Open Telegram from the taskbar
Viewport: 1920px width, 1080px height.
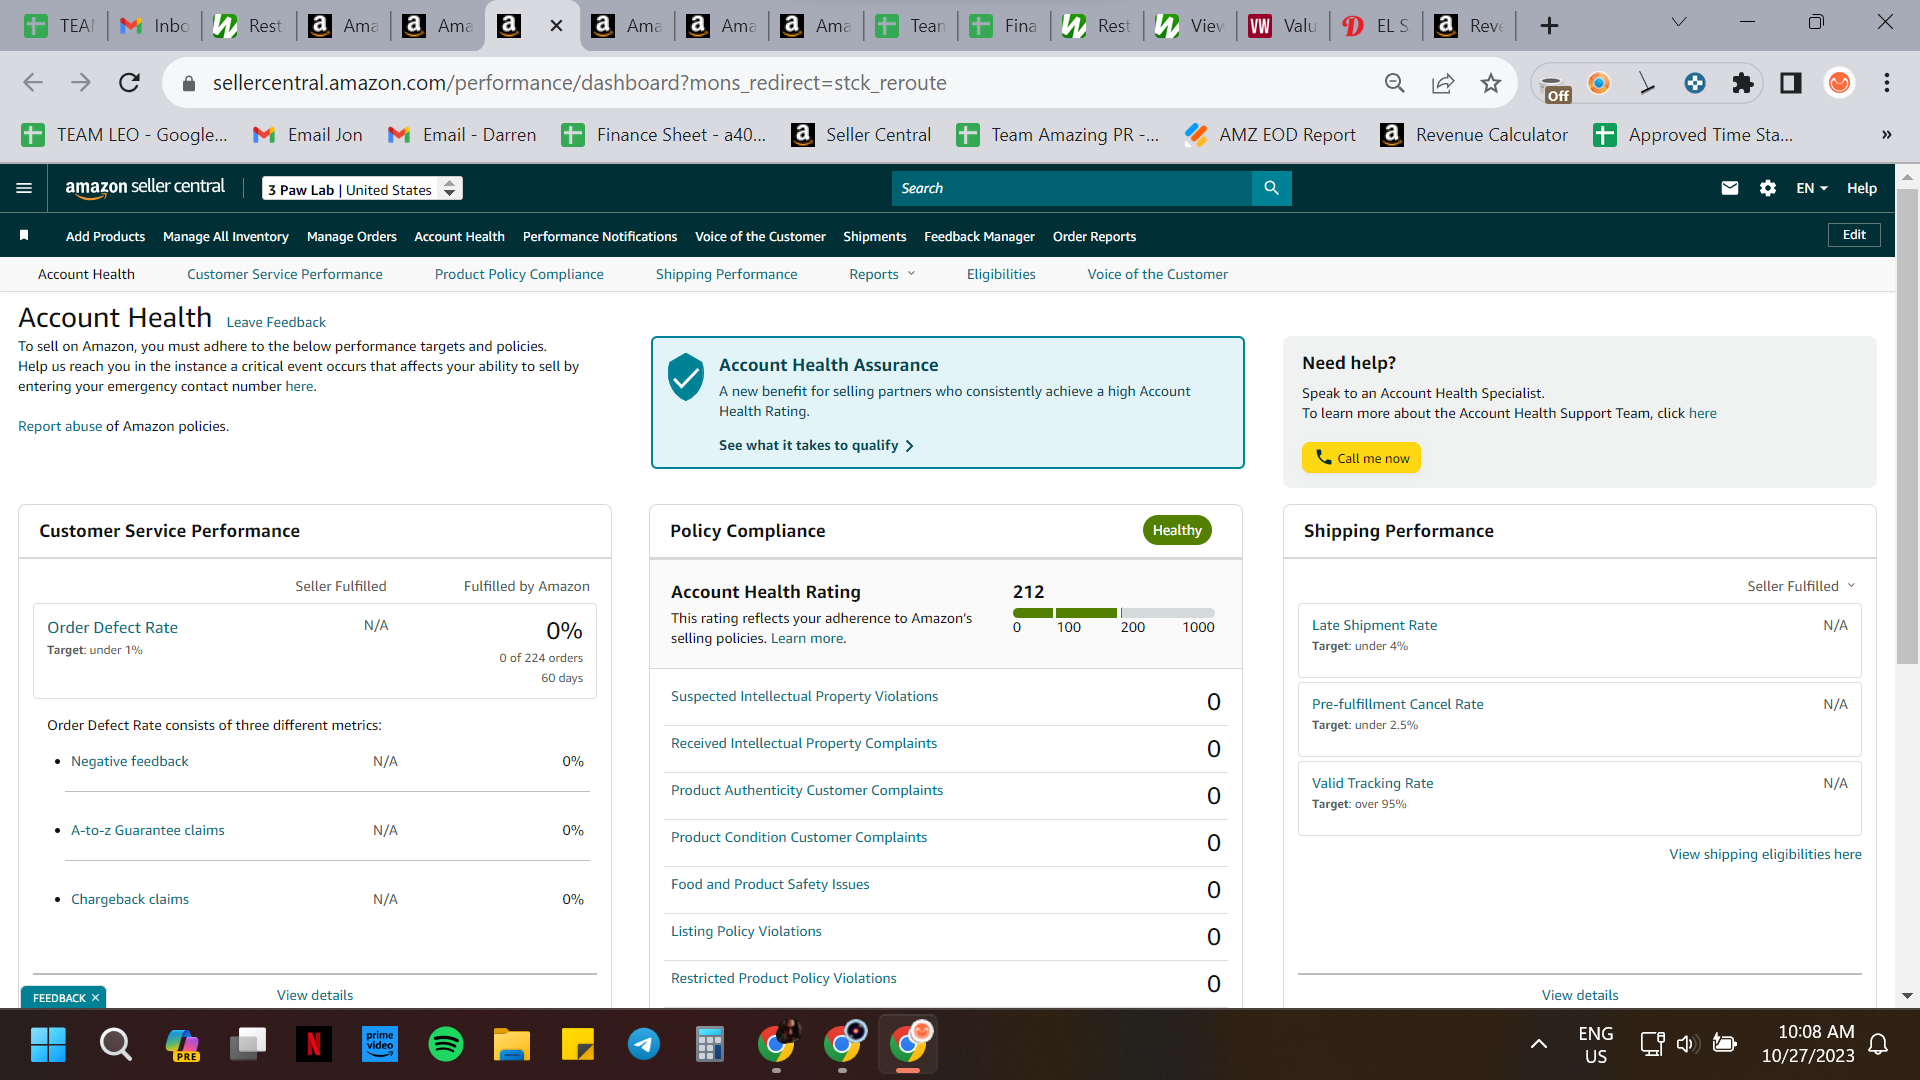644,1045
